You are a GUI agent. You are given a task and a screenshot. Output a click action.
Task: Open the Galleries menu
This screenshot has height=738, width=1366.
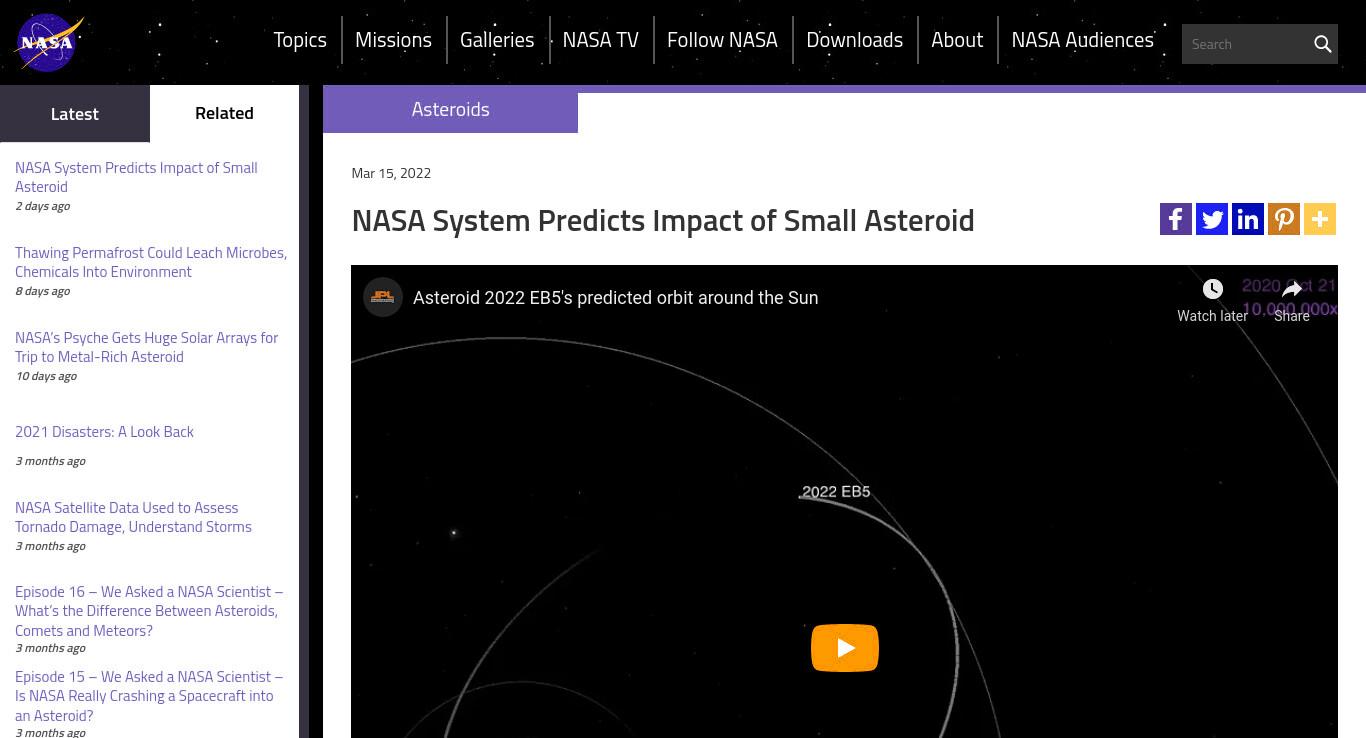497,40
